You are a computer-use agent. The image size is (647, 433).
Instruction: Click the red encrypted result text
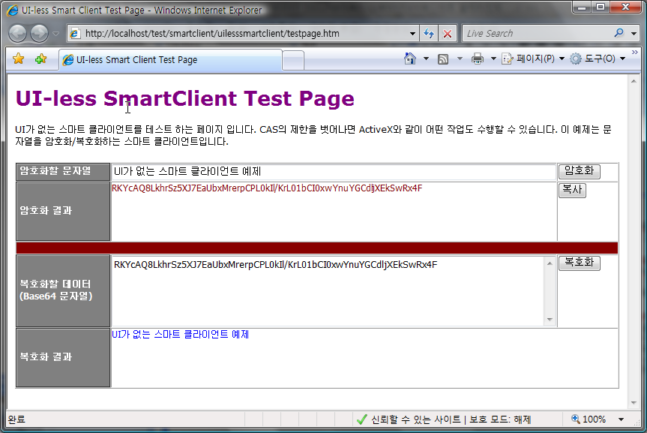click(x=267, y=188)
